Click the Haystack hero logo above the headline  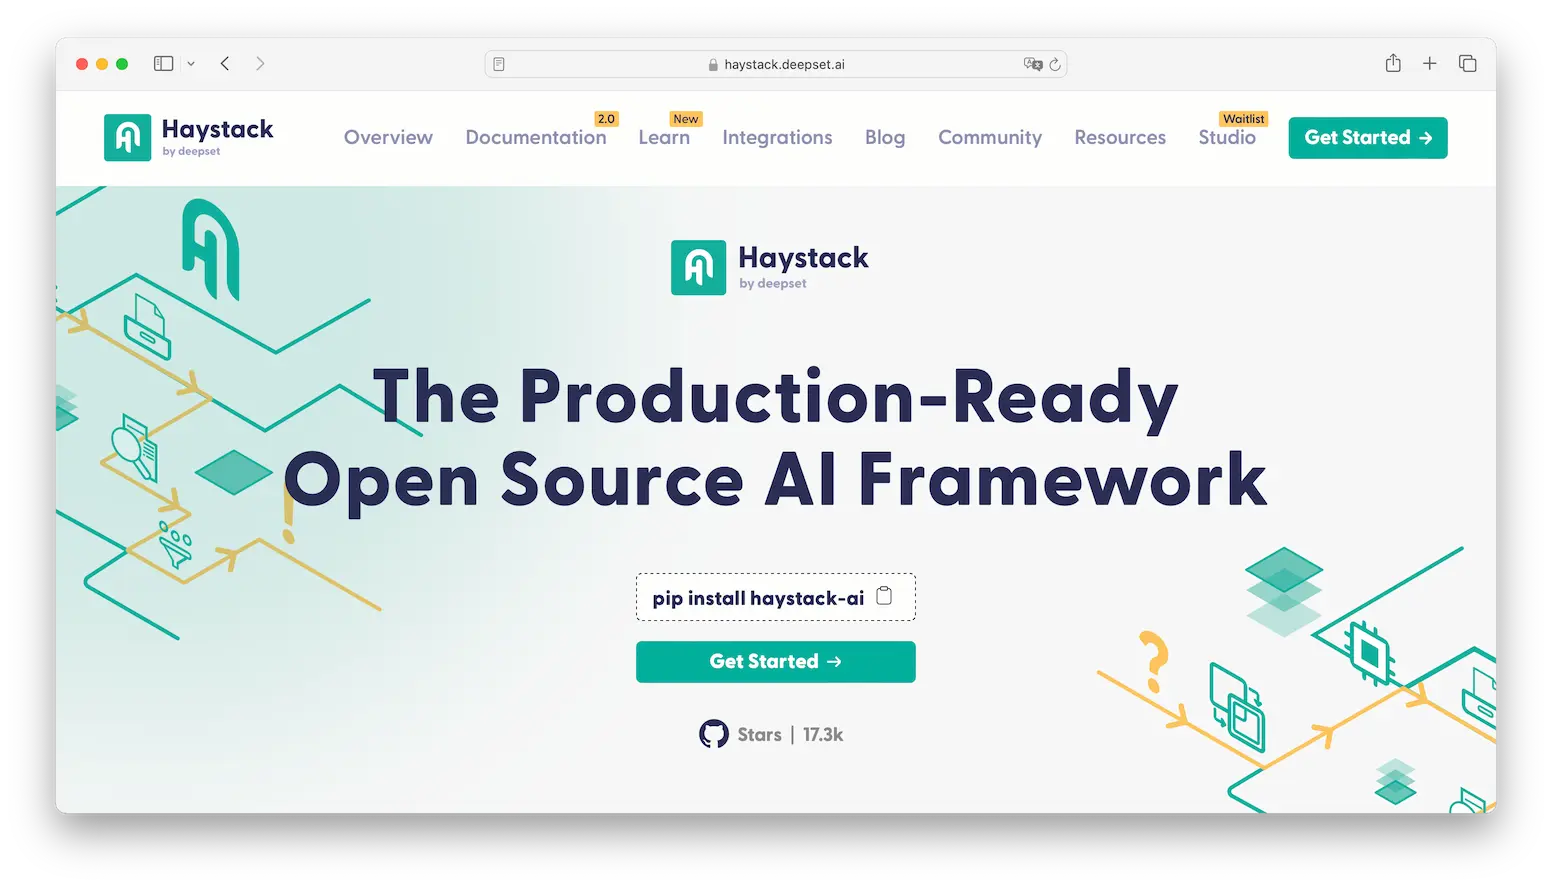point(770,268)
